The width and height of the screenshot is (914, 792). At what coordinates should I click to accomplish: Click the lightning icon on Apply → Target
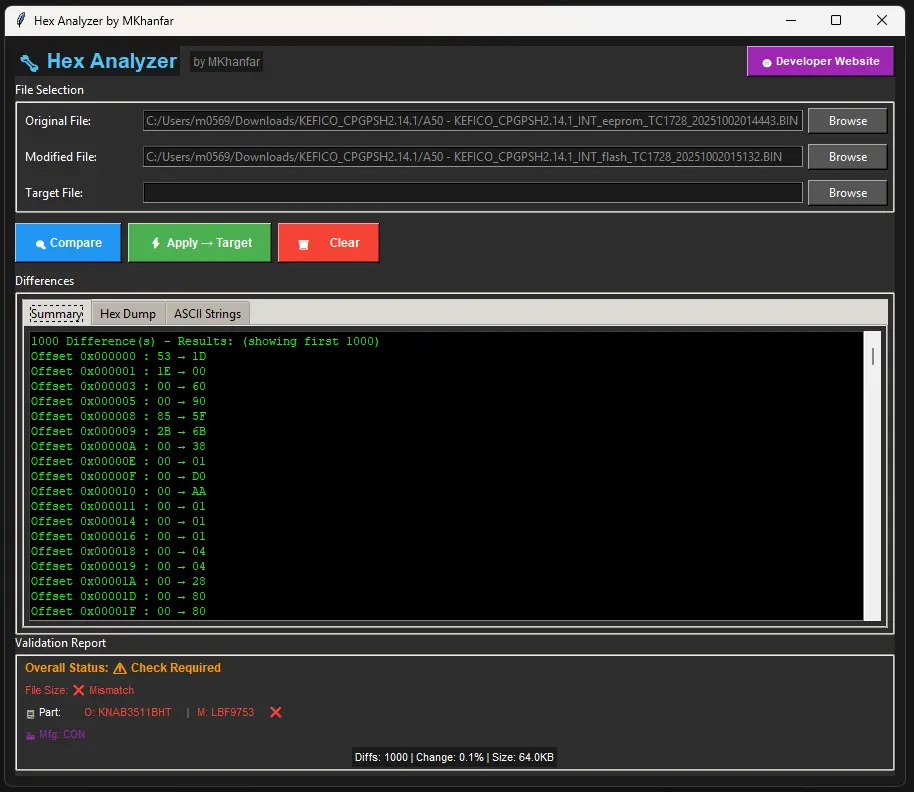[x=155, y=242]
